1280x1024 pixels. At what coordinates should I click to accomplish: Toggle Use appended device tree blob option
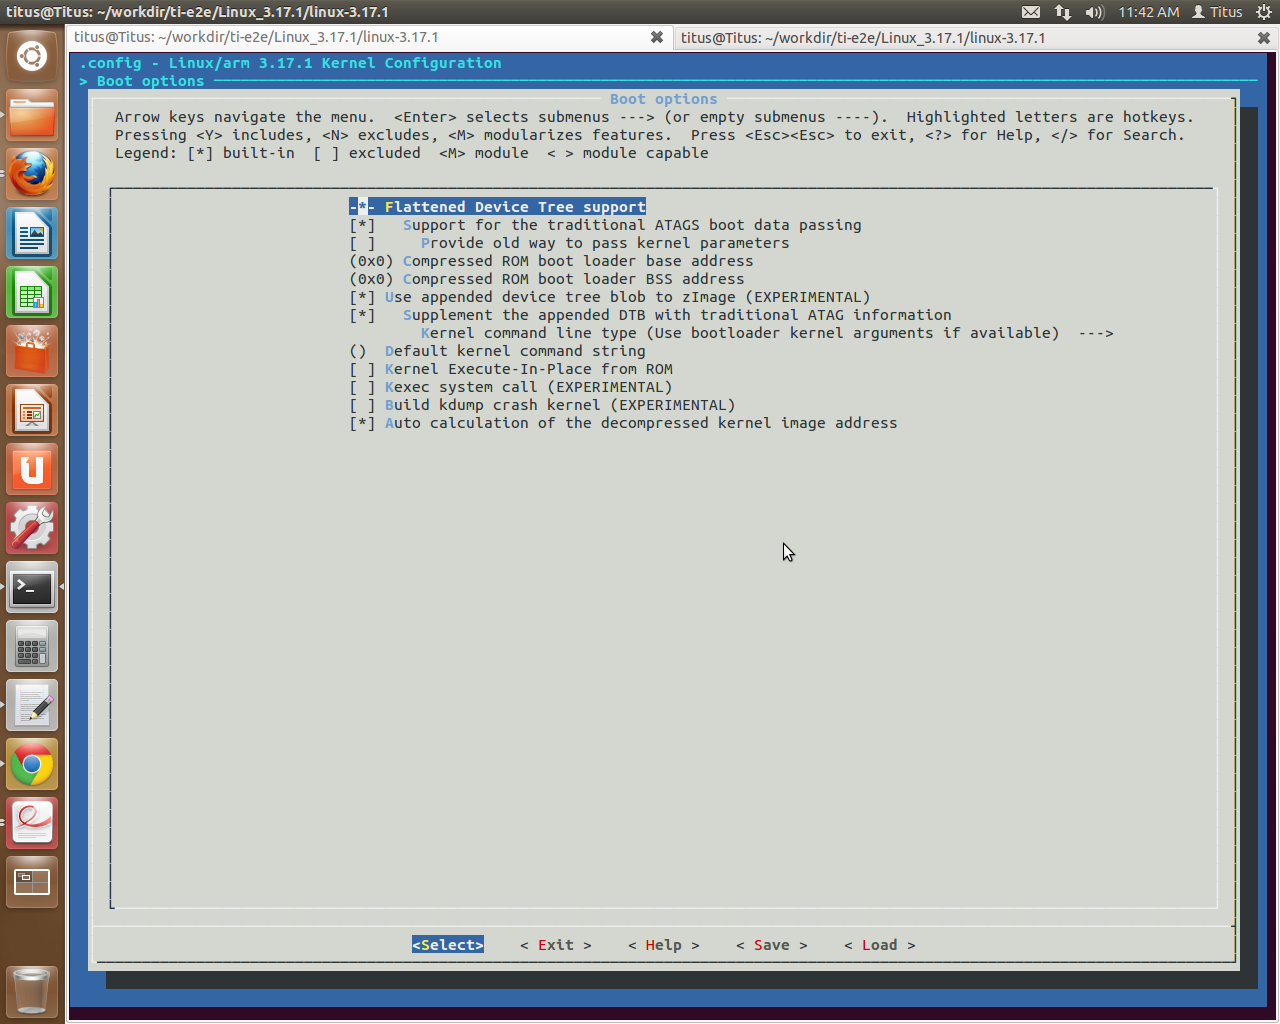pos(610,297)
